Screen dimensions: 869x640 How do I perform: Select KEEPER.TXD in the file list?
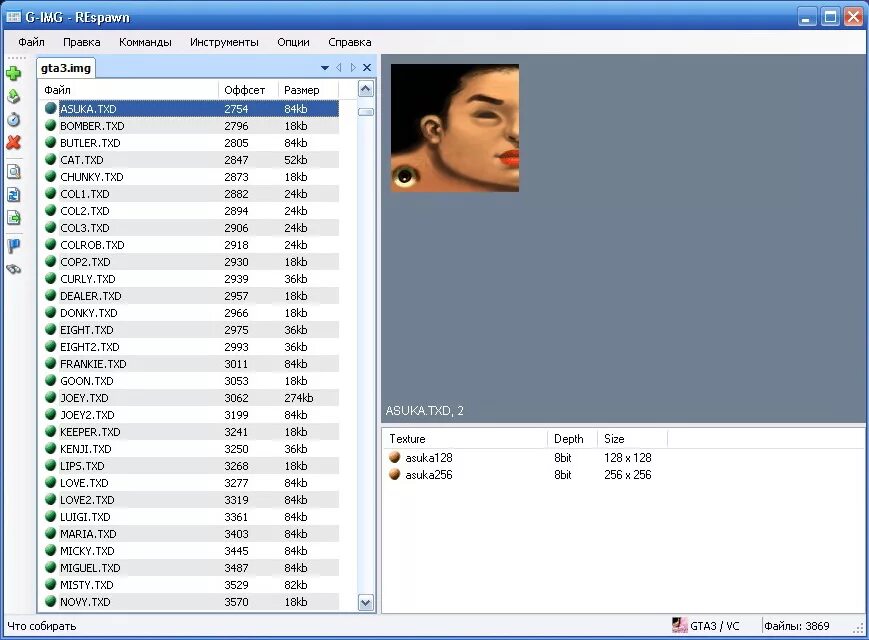click(x=189, y=432)
